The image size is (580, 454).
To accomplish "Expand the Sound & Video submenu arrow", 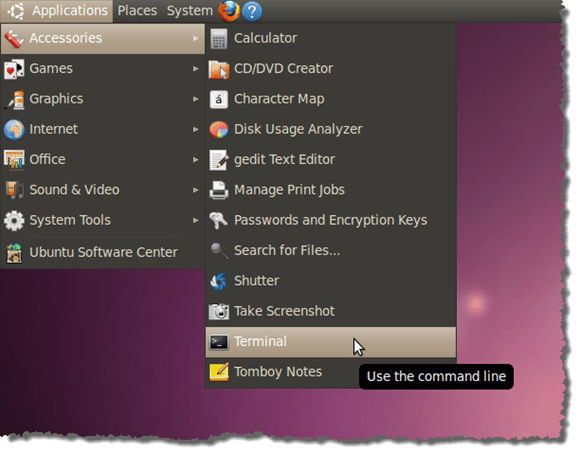I will pyautogui.click(x=196, y=190).
